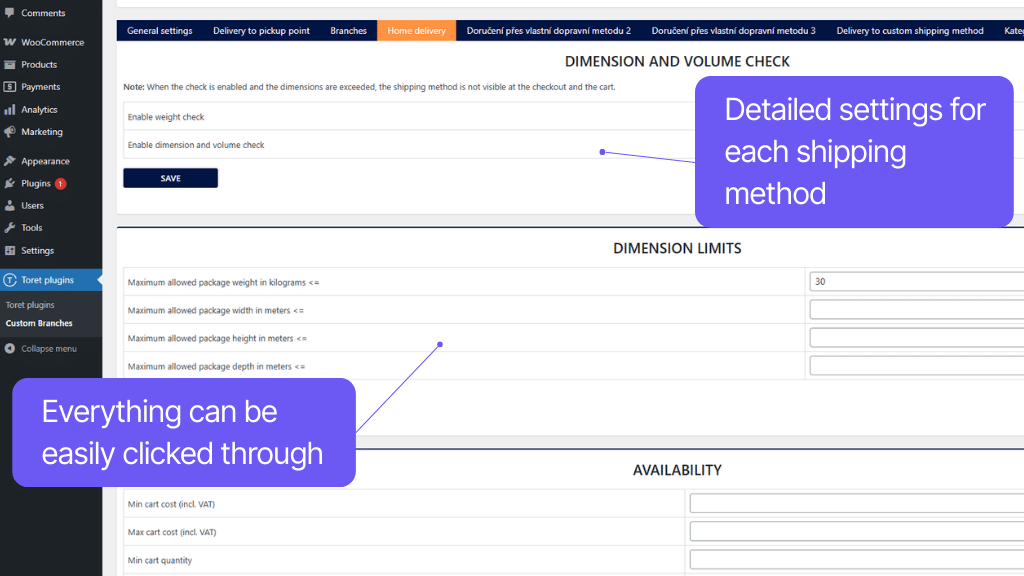Open the Custom Branches submenu link

point(39,323)
